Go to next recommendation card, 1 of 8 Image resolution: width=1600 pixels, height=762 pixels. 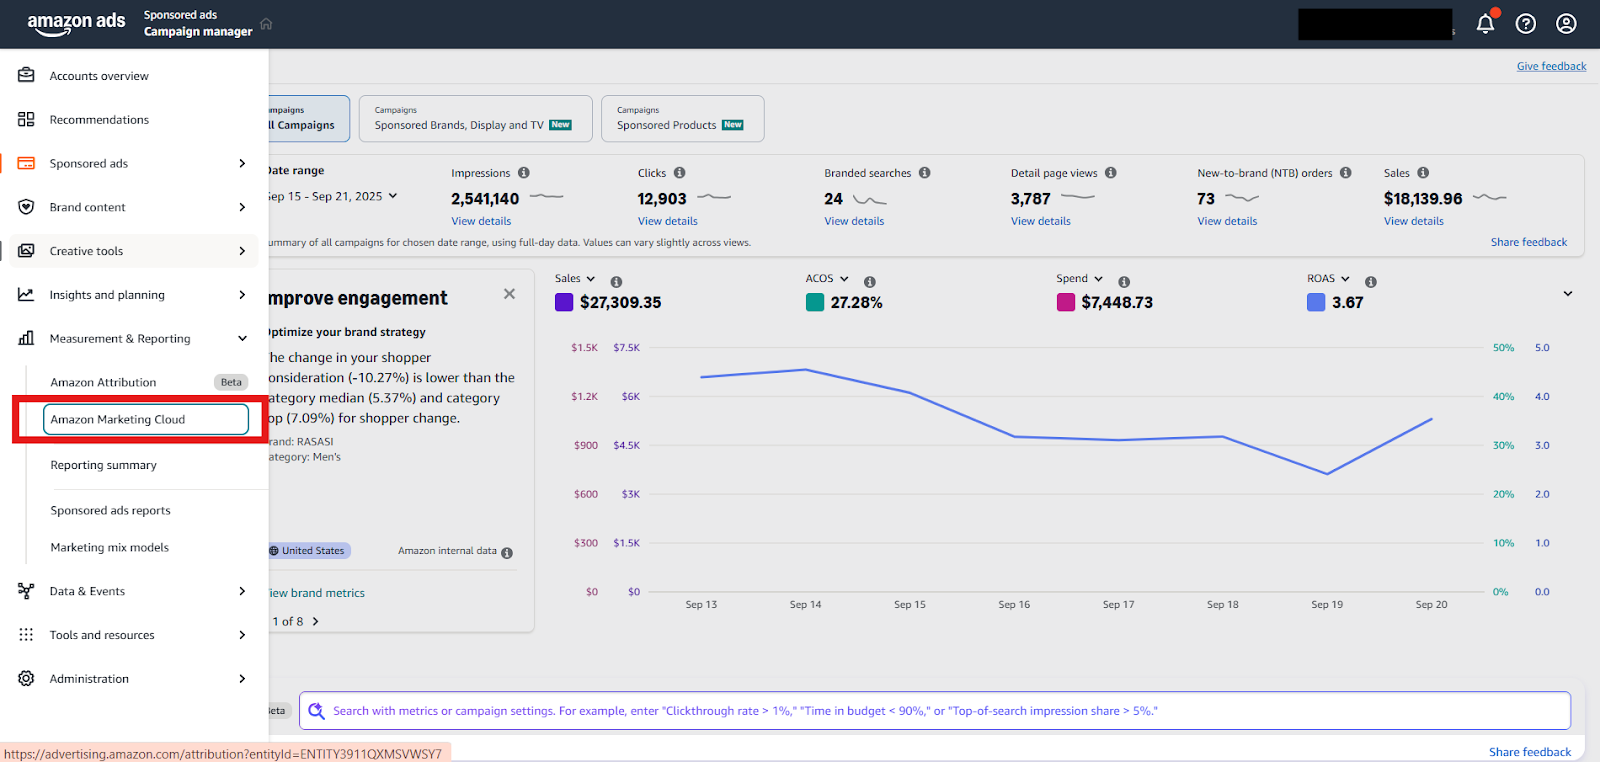[316, 621]
